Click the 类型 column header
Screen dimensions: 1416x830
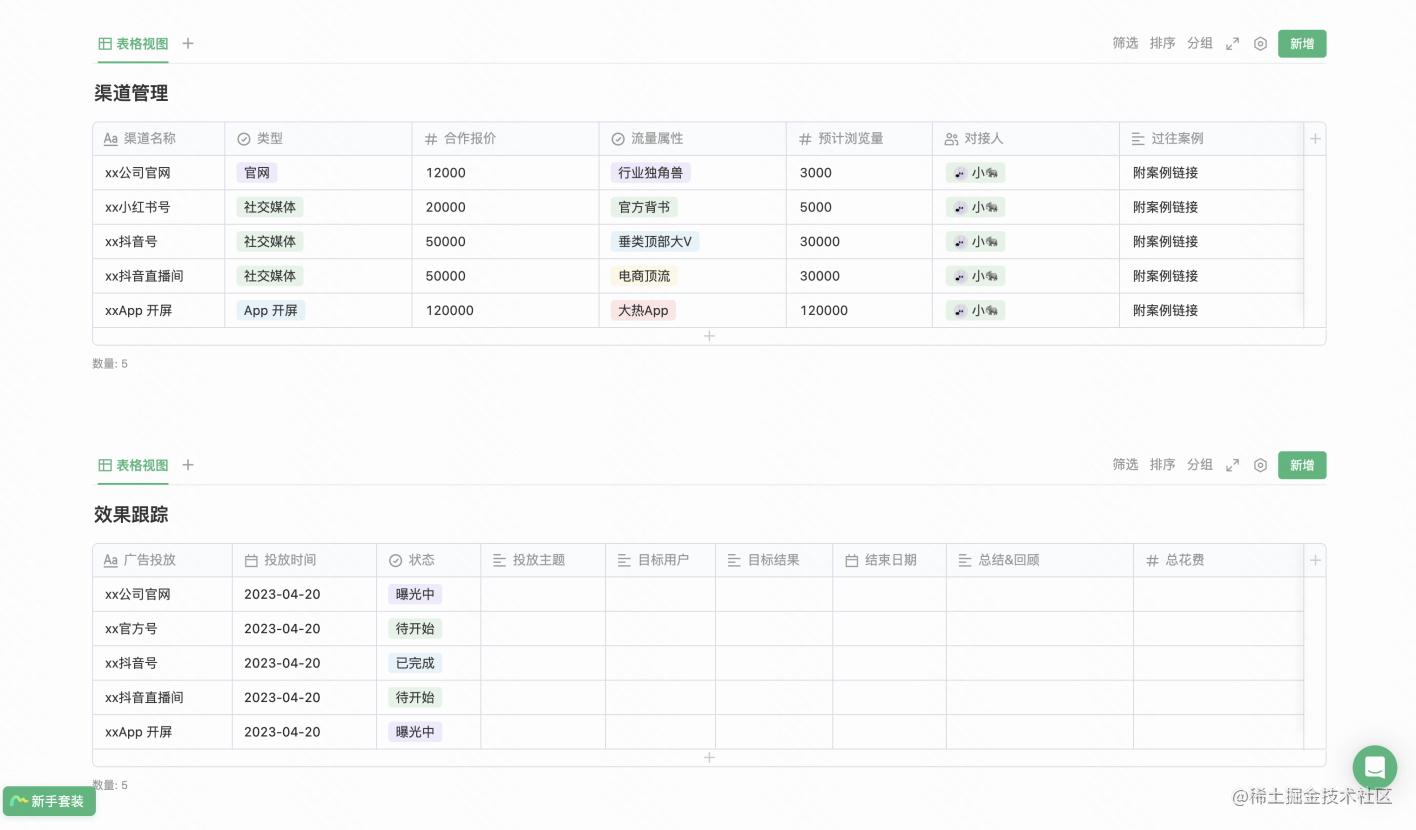tap(318, 139)
